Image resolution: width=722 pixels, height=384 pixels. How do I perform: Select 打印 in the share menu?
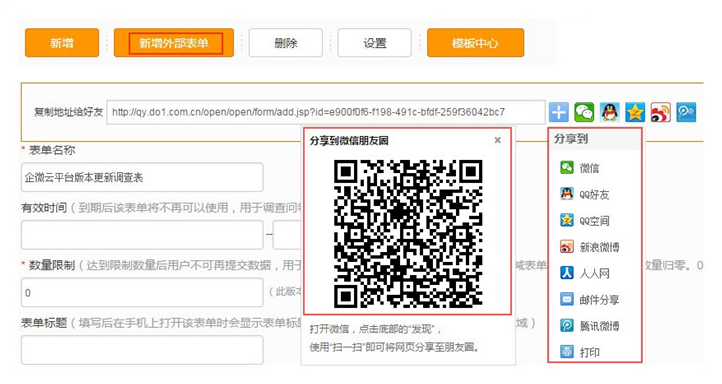[x=580, y=352]
